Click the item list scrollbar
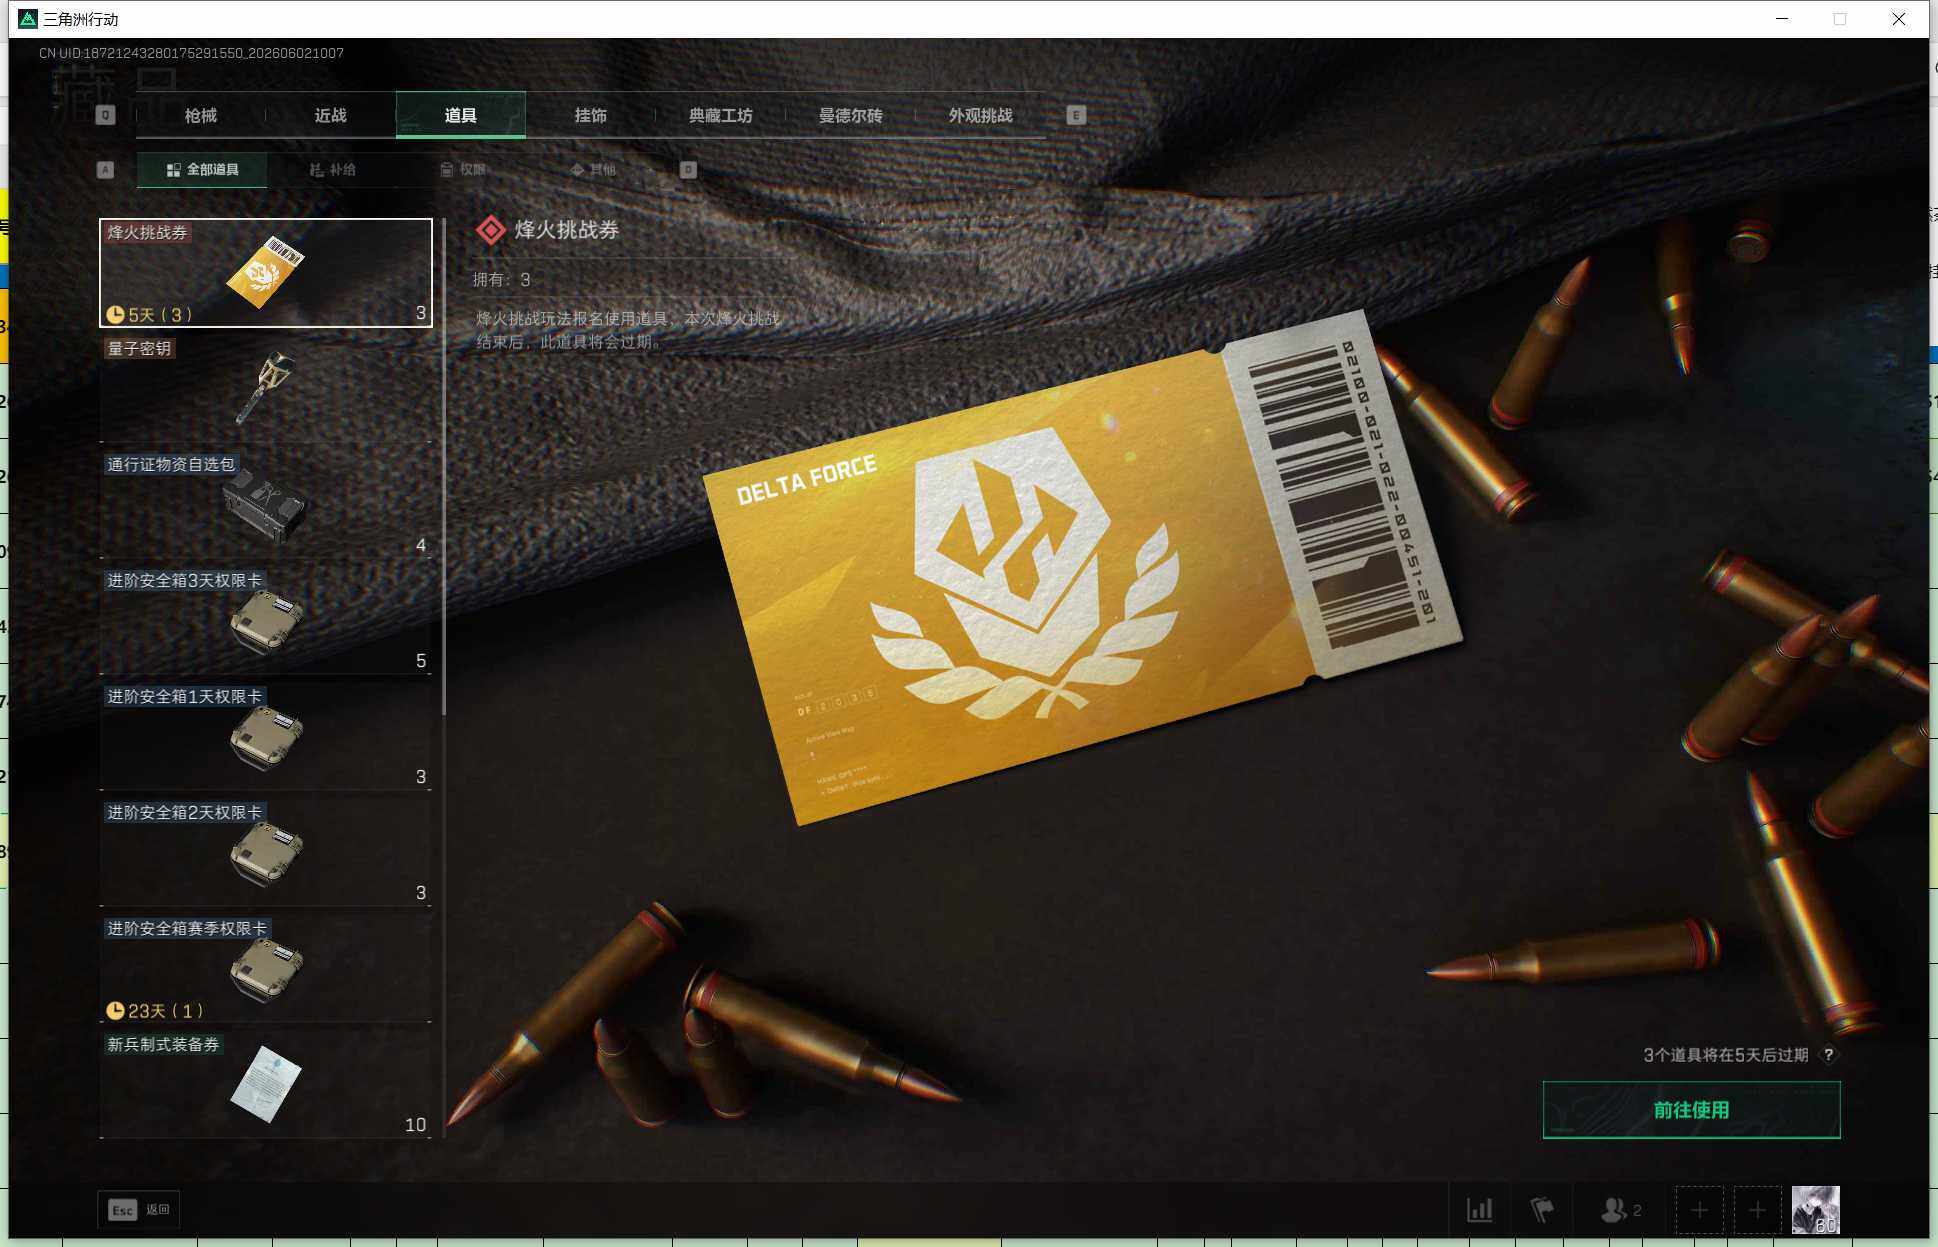The width and height of the screenshot is (1938, 1247). coord(443,466)
